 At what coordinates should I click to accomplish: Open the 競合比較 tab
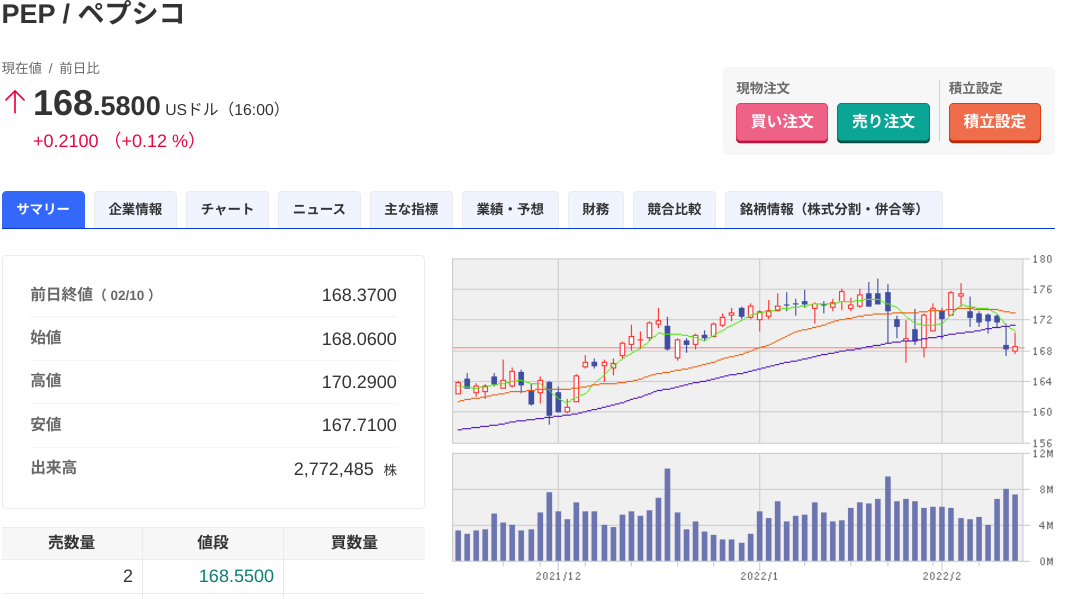coord(674,209)
